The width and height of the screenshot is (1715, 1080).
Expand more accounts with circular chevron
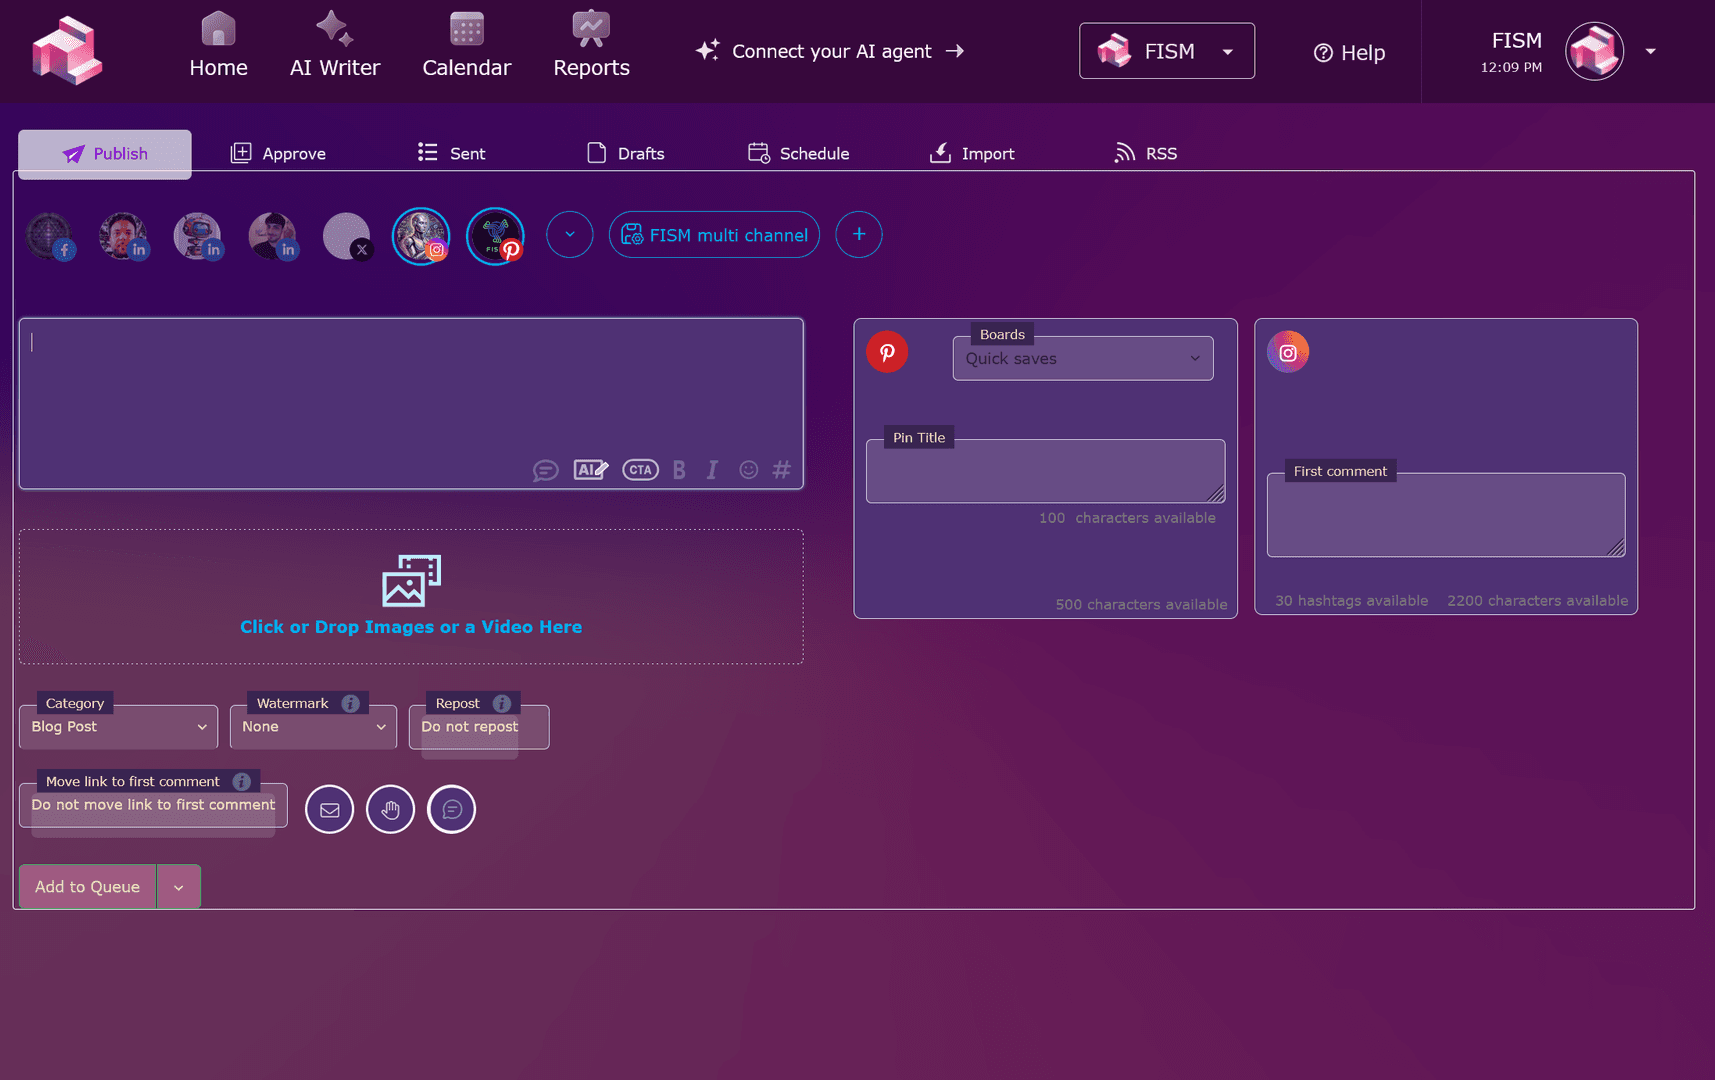coord(570,235)
